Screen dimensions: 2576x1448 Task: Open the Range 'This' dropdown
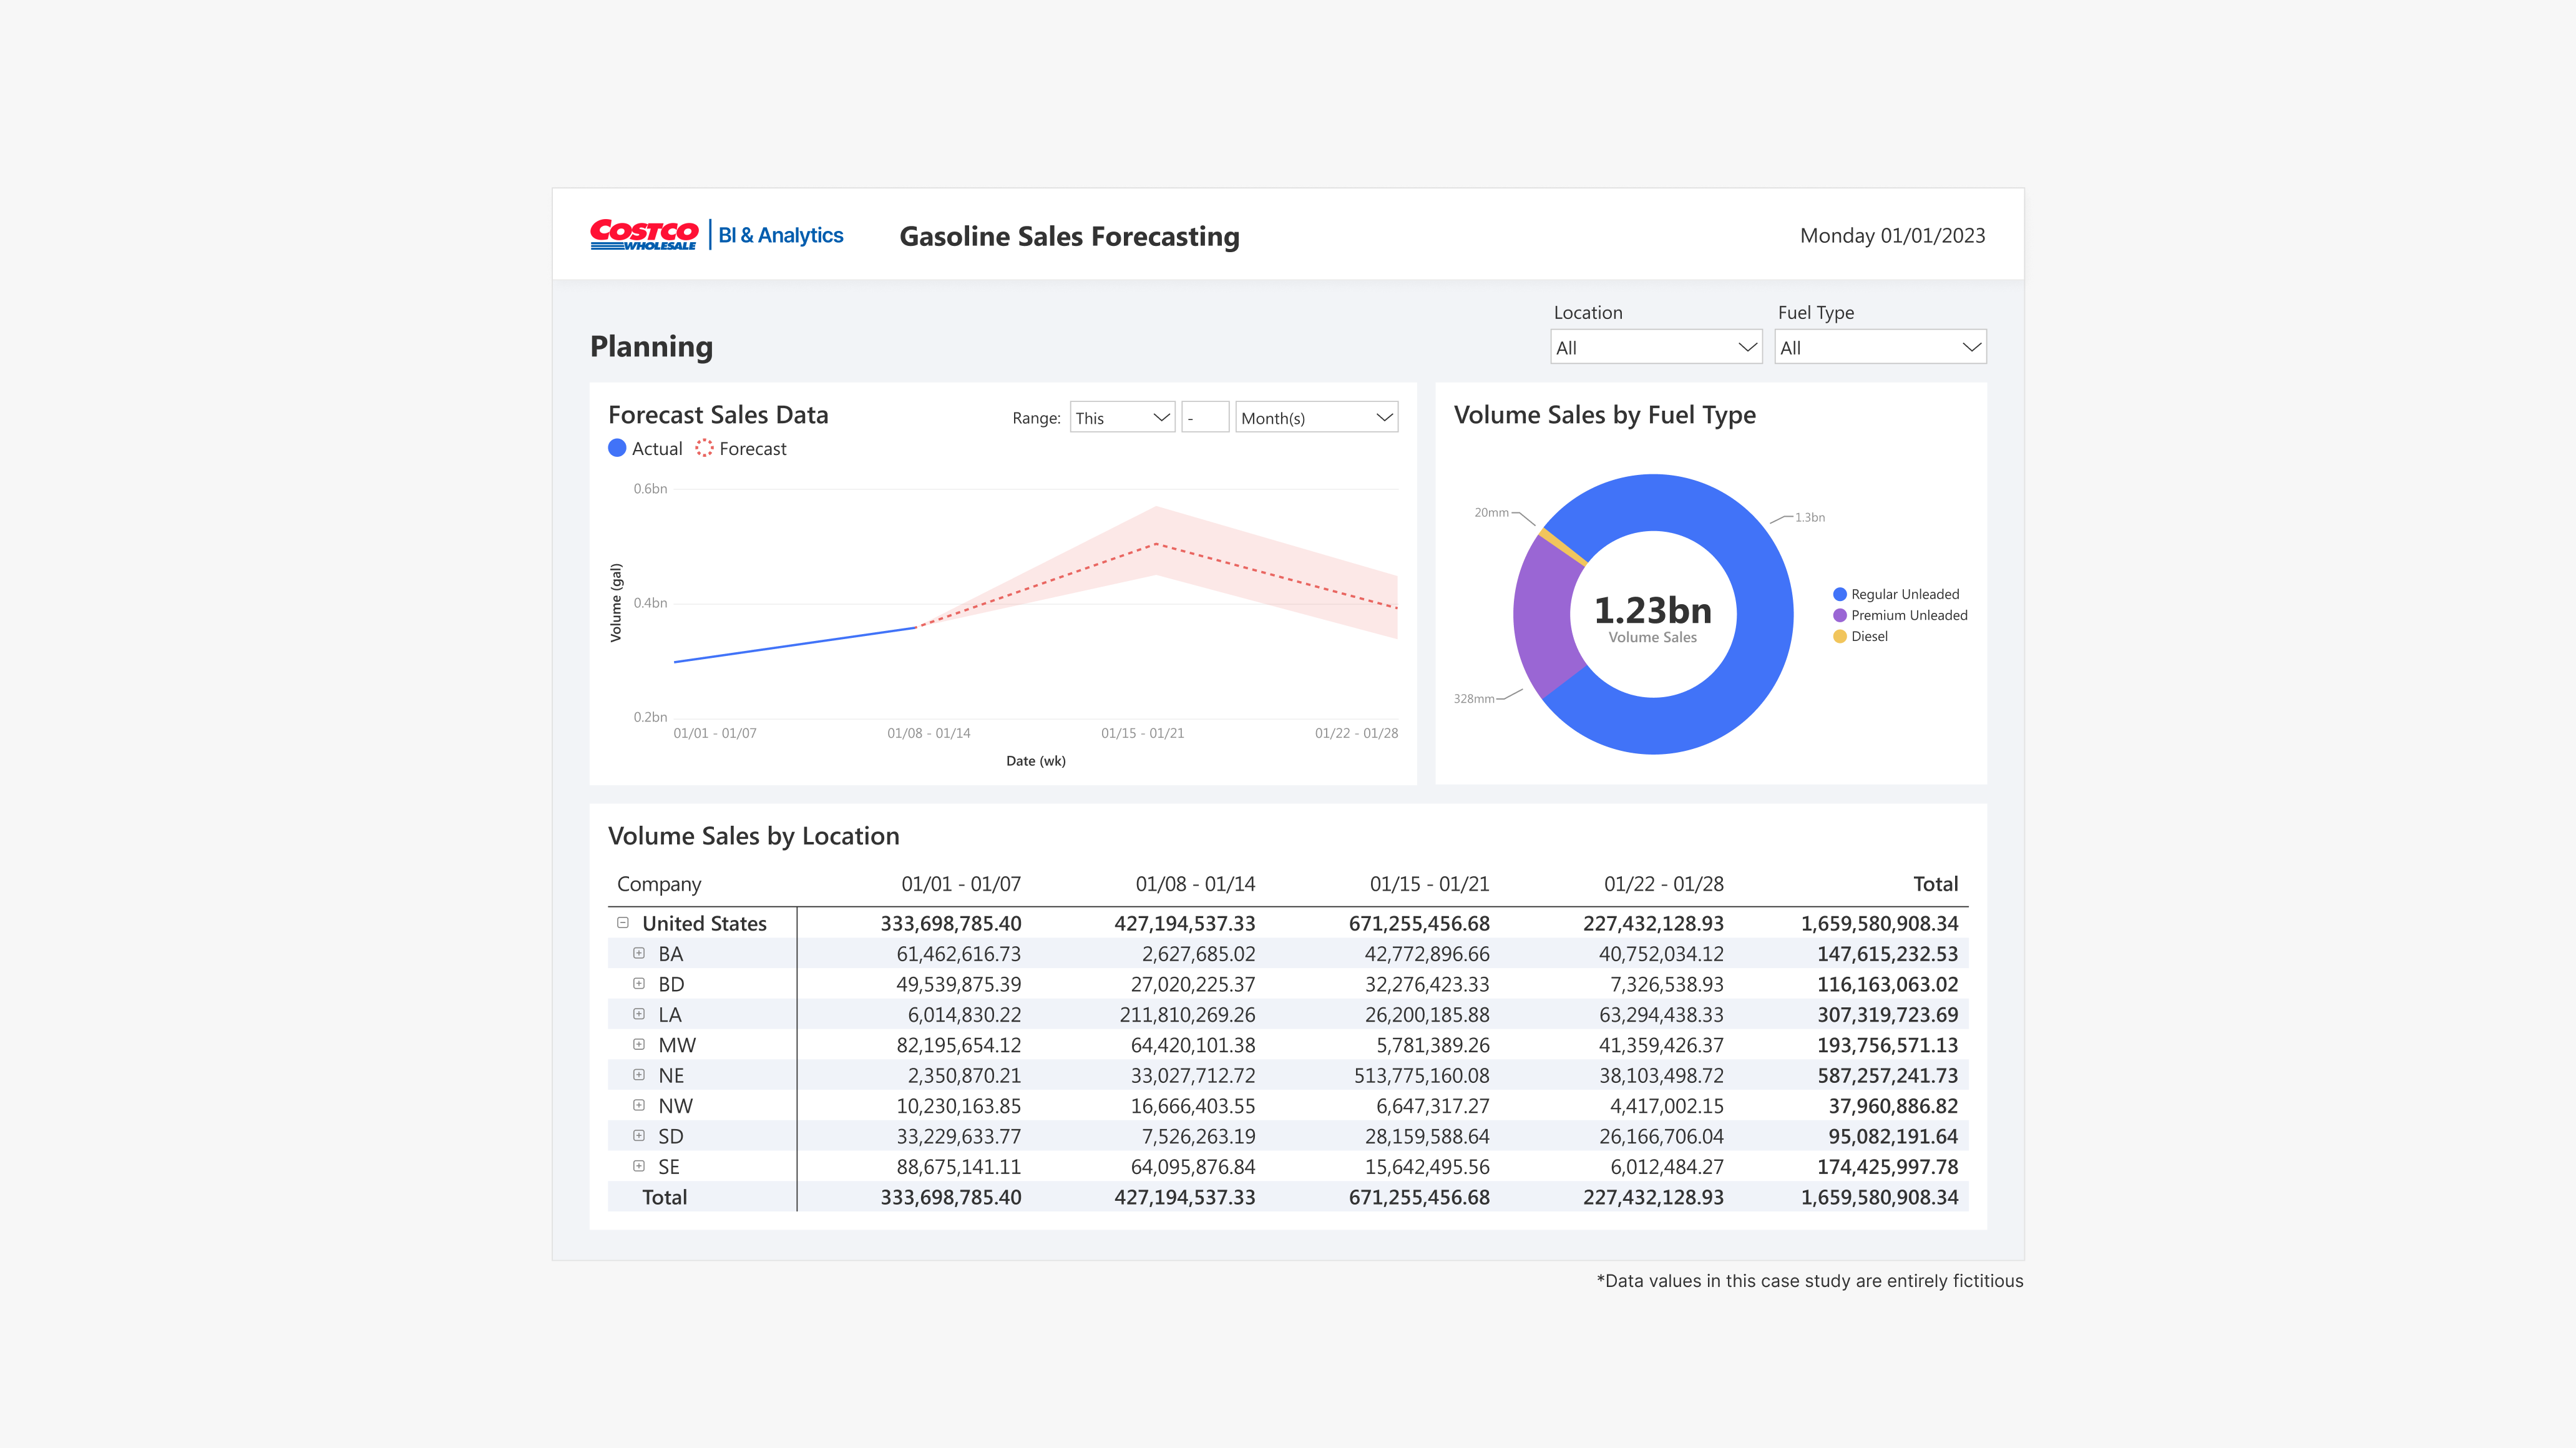tap(1122, 417)
